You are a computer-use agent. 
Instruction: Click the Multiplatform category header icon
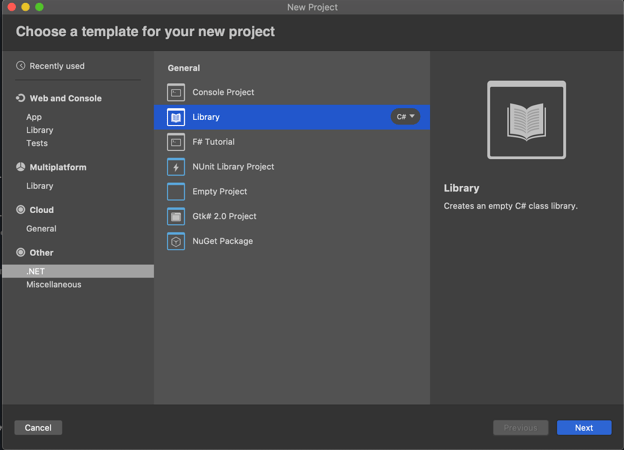point(21,168)
